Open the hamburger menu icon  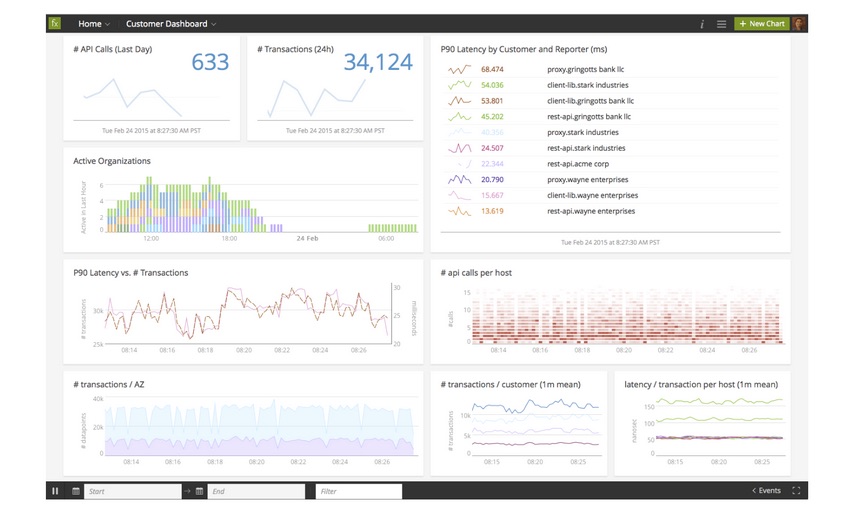pos(721,24)
